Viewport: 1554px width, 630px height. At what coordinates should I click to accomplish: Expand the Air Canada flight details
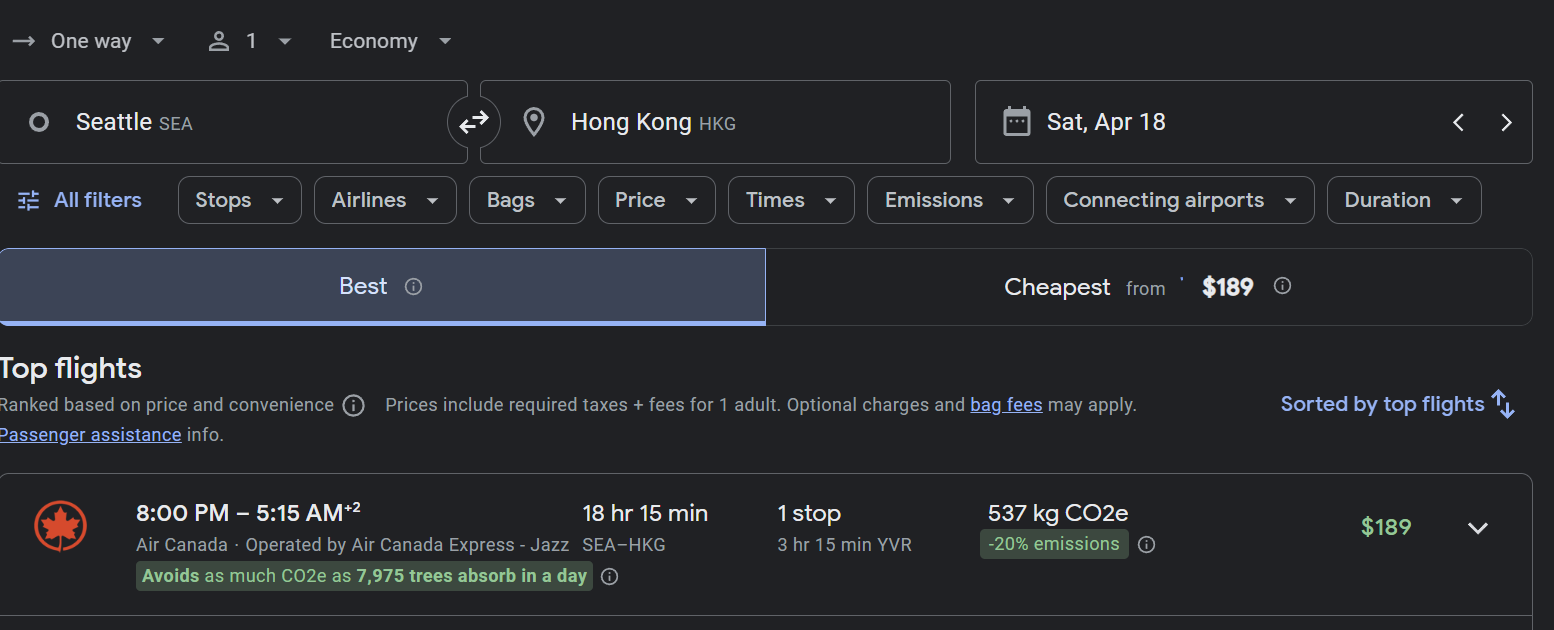[x=1477, y=528]
